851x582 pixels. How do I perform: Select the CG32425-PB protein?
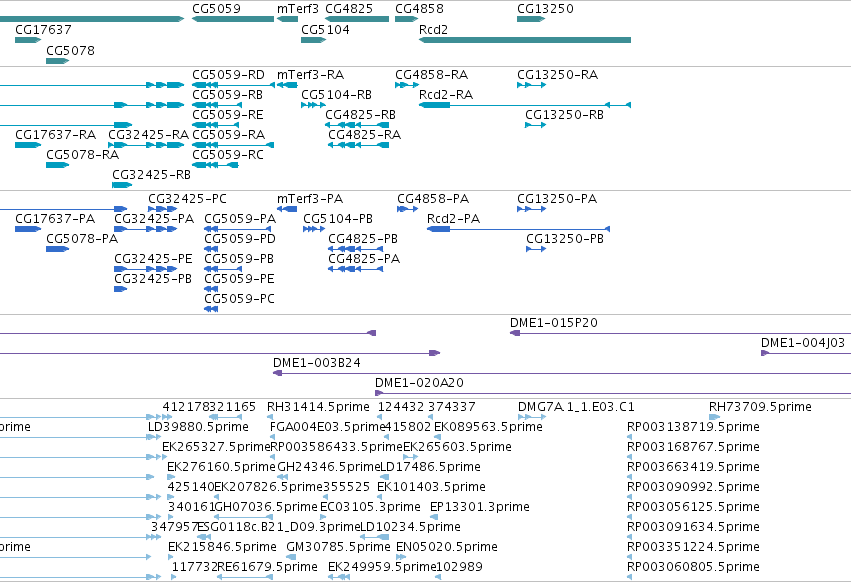(x=120, y=289)
